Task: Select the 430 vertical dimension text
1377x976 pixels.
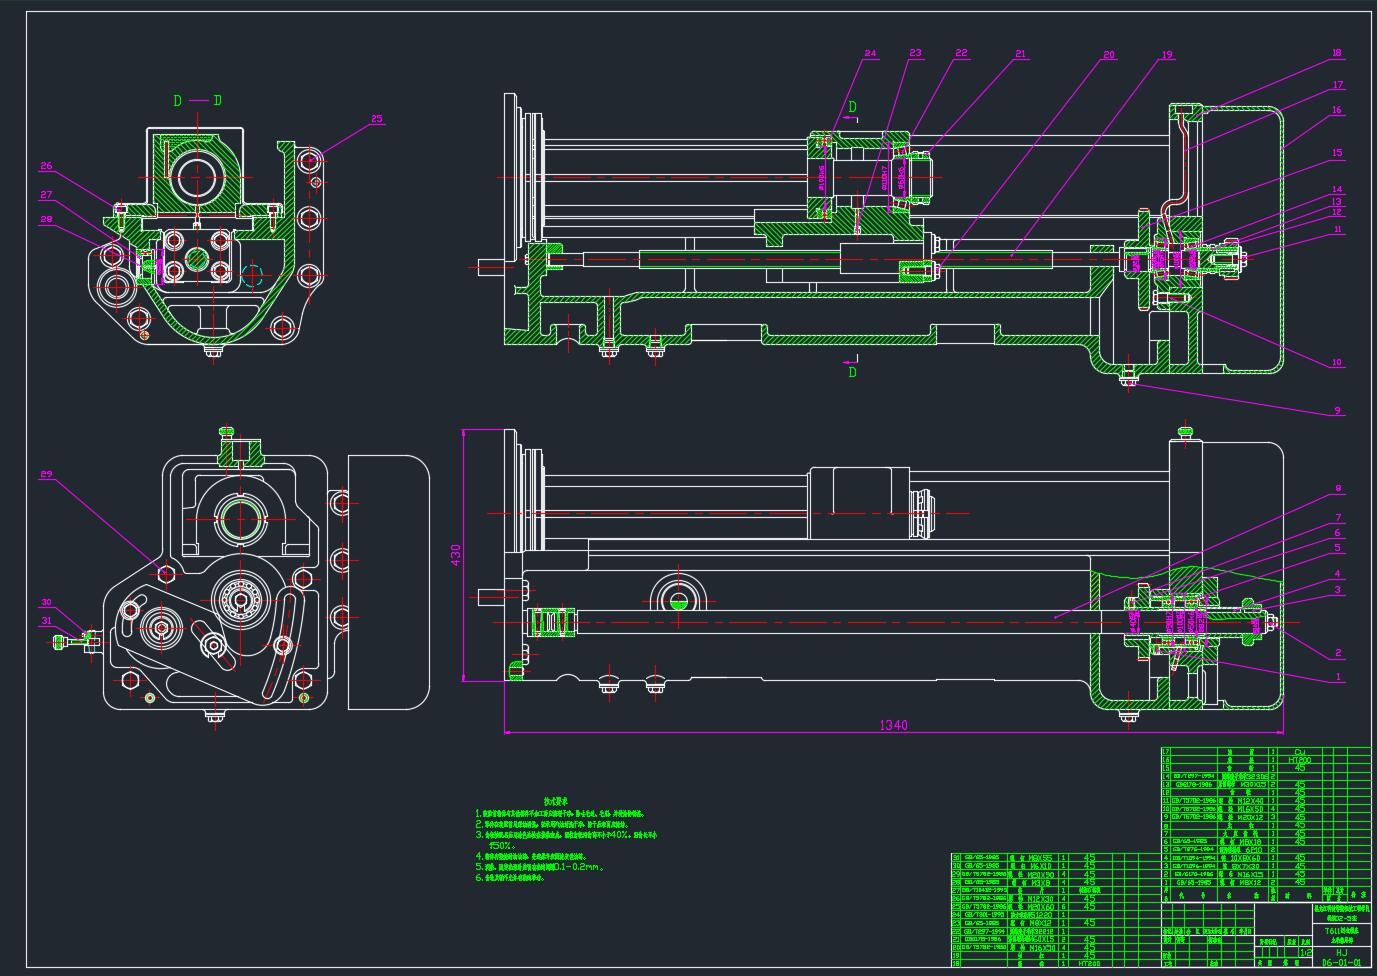Action: tap(456, 556)
